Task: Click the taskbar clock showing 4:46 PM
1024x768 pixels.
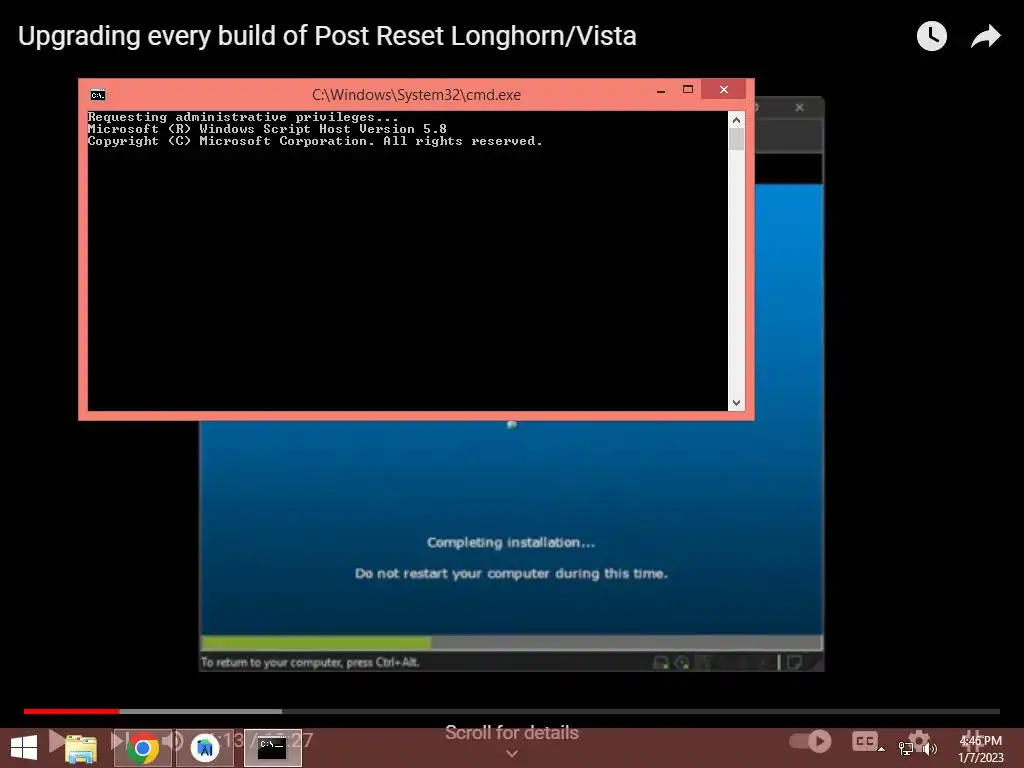Action: [980, 749]
